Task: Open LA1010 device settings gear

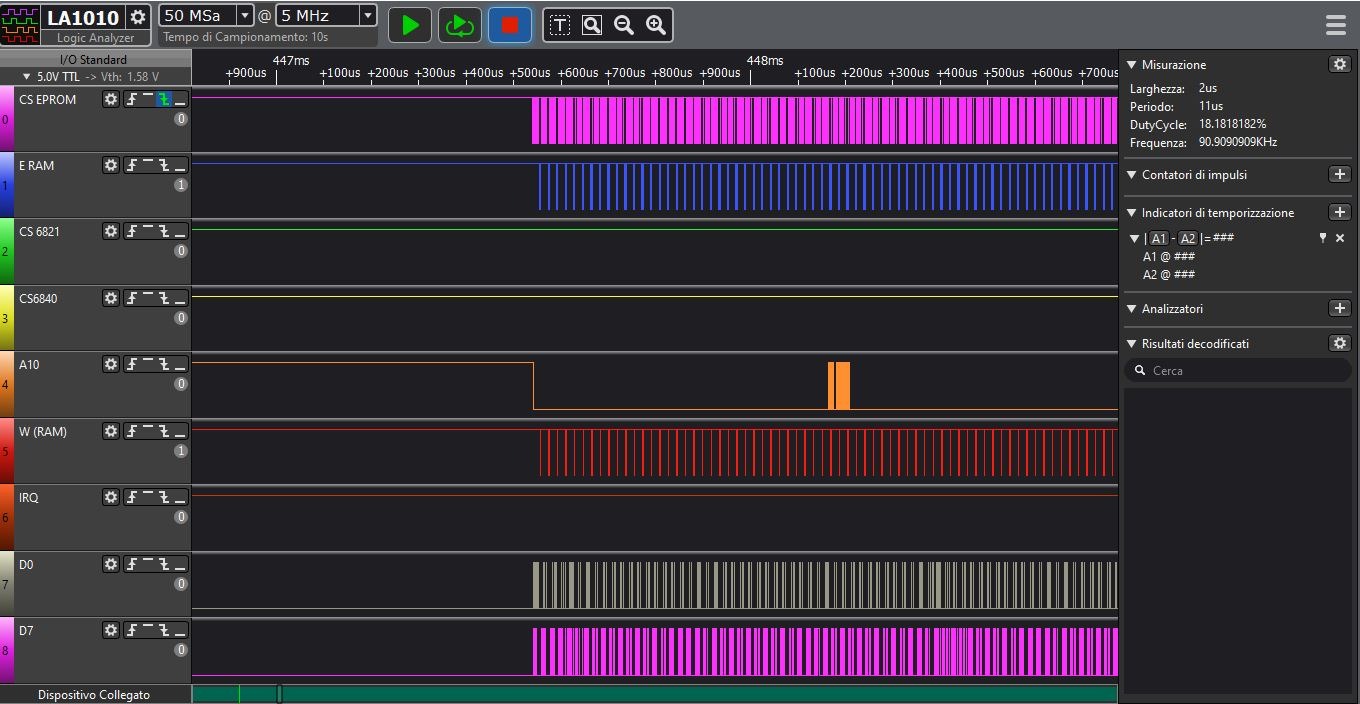Action: (138, 17)
